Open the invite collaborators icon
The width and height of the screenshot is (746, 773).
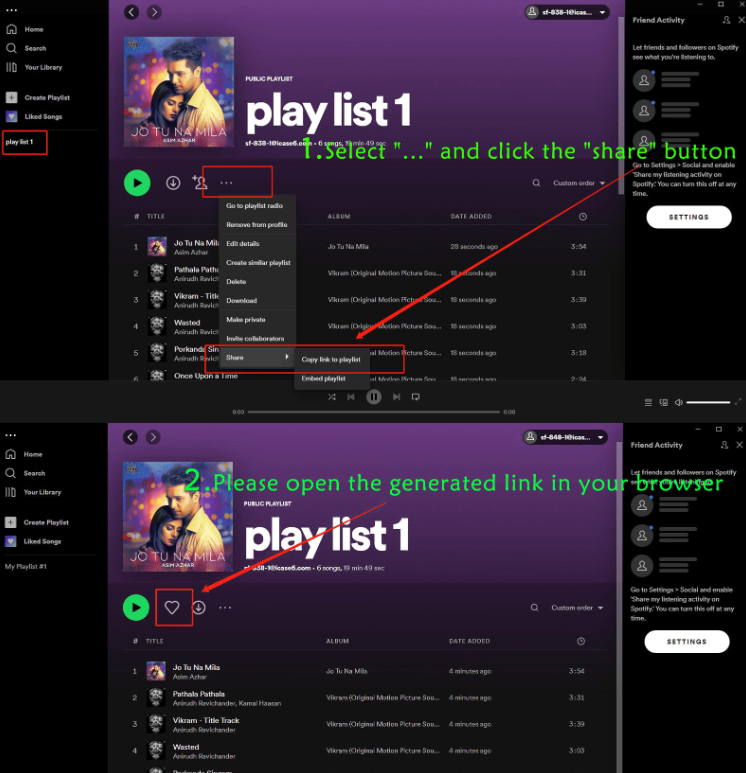pos(200,182)
